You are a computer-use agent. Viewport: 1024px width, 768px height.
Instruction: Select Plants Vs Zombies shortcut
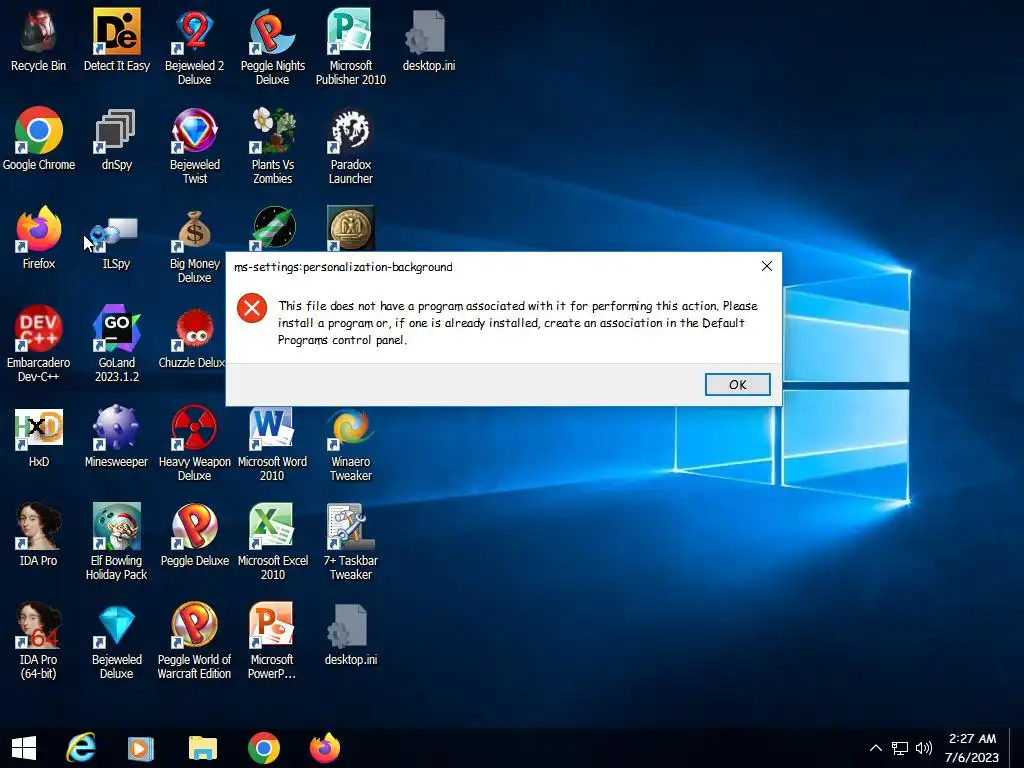coord(272,146)
